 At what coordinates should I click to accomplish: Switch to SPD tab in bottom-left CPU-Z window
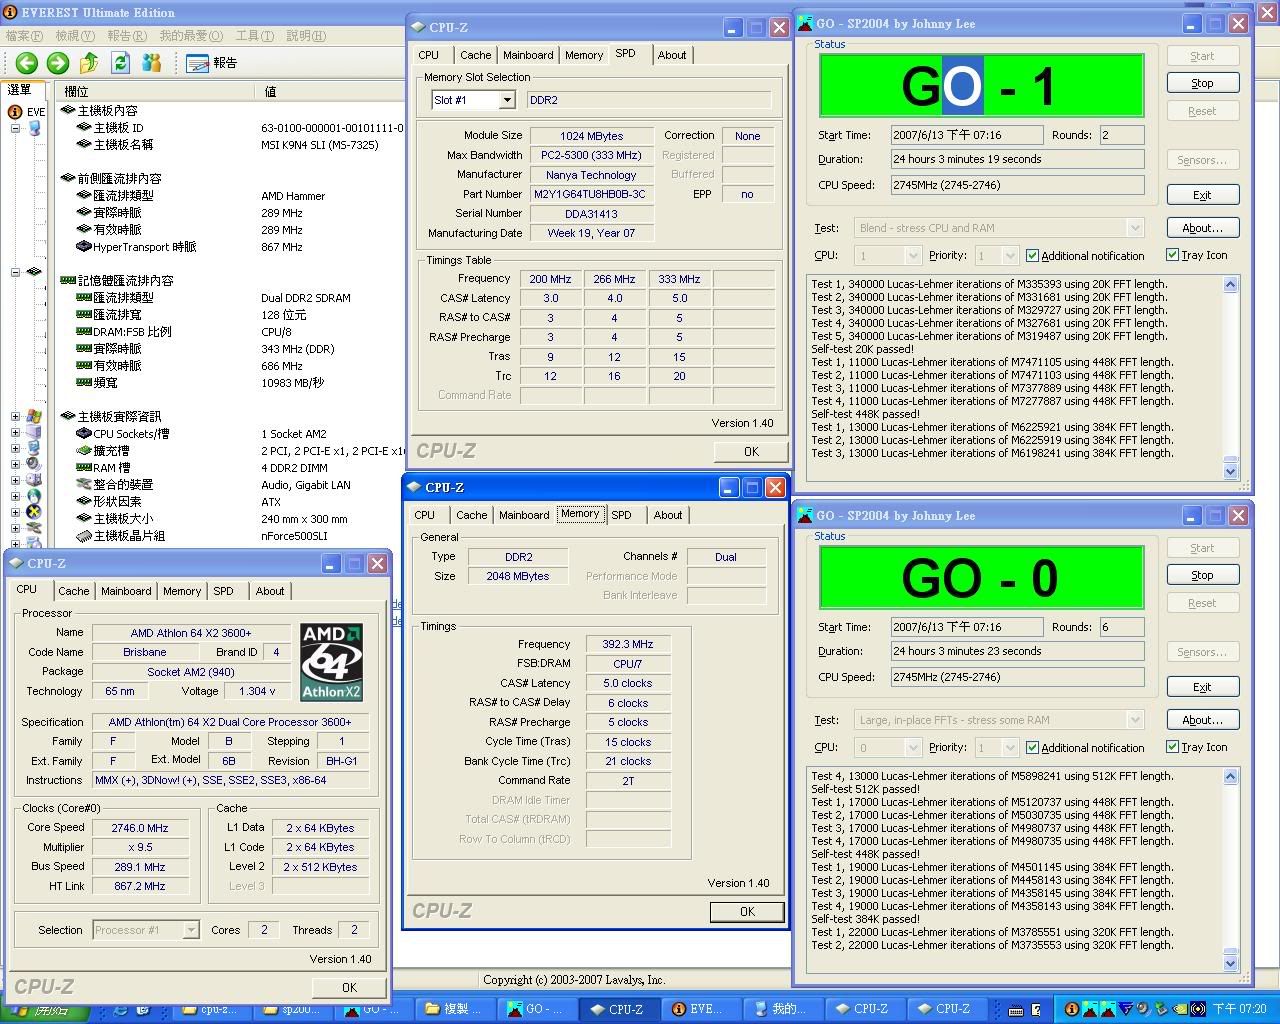tap(223, 591)
